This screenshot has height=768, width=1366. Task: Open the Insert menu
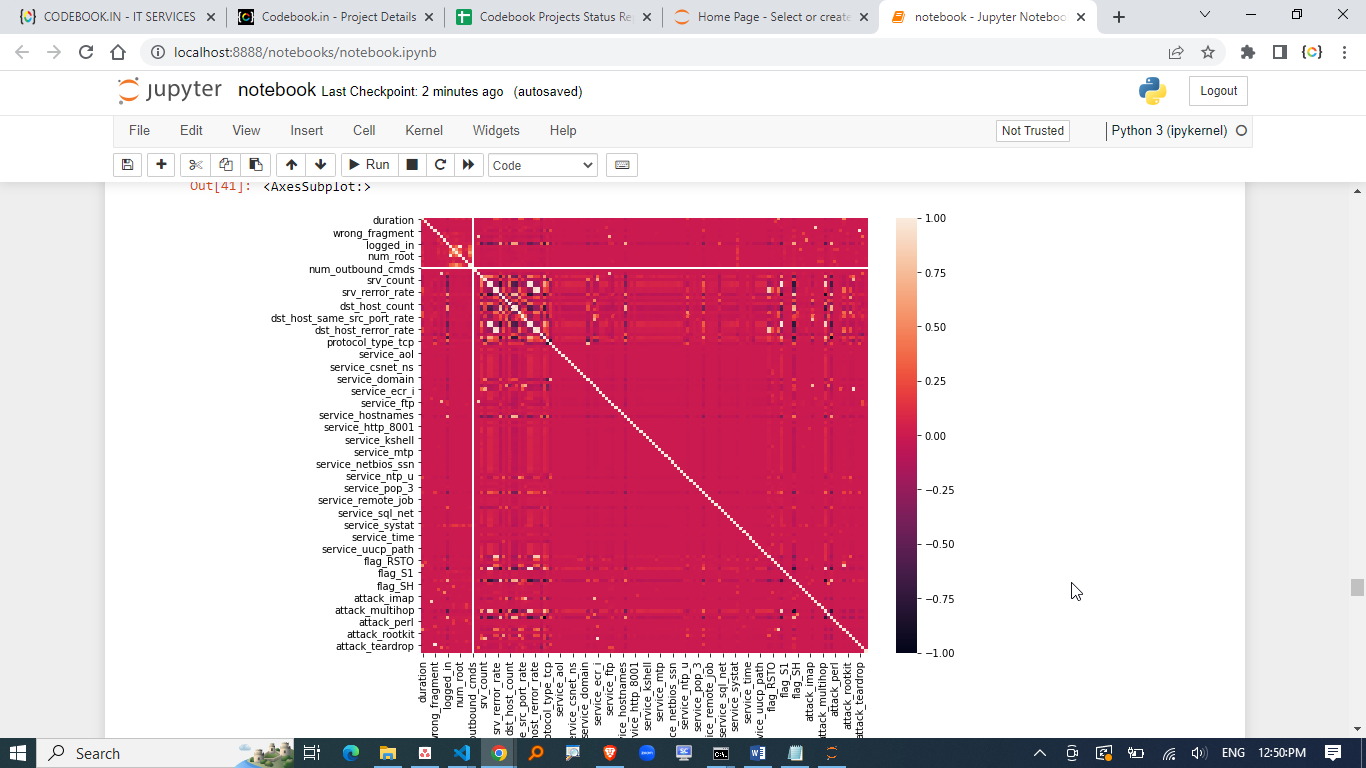(x=307, y=130)
